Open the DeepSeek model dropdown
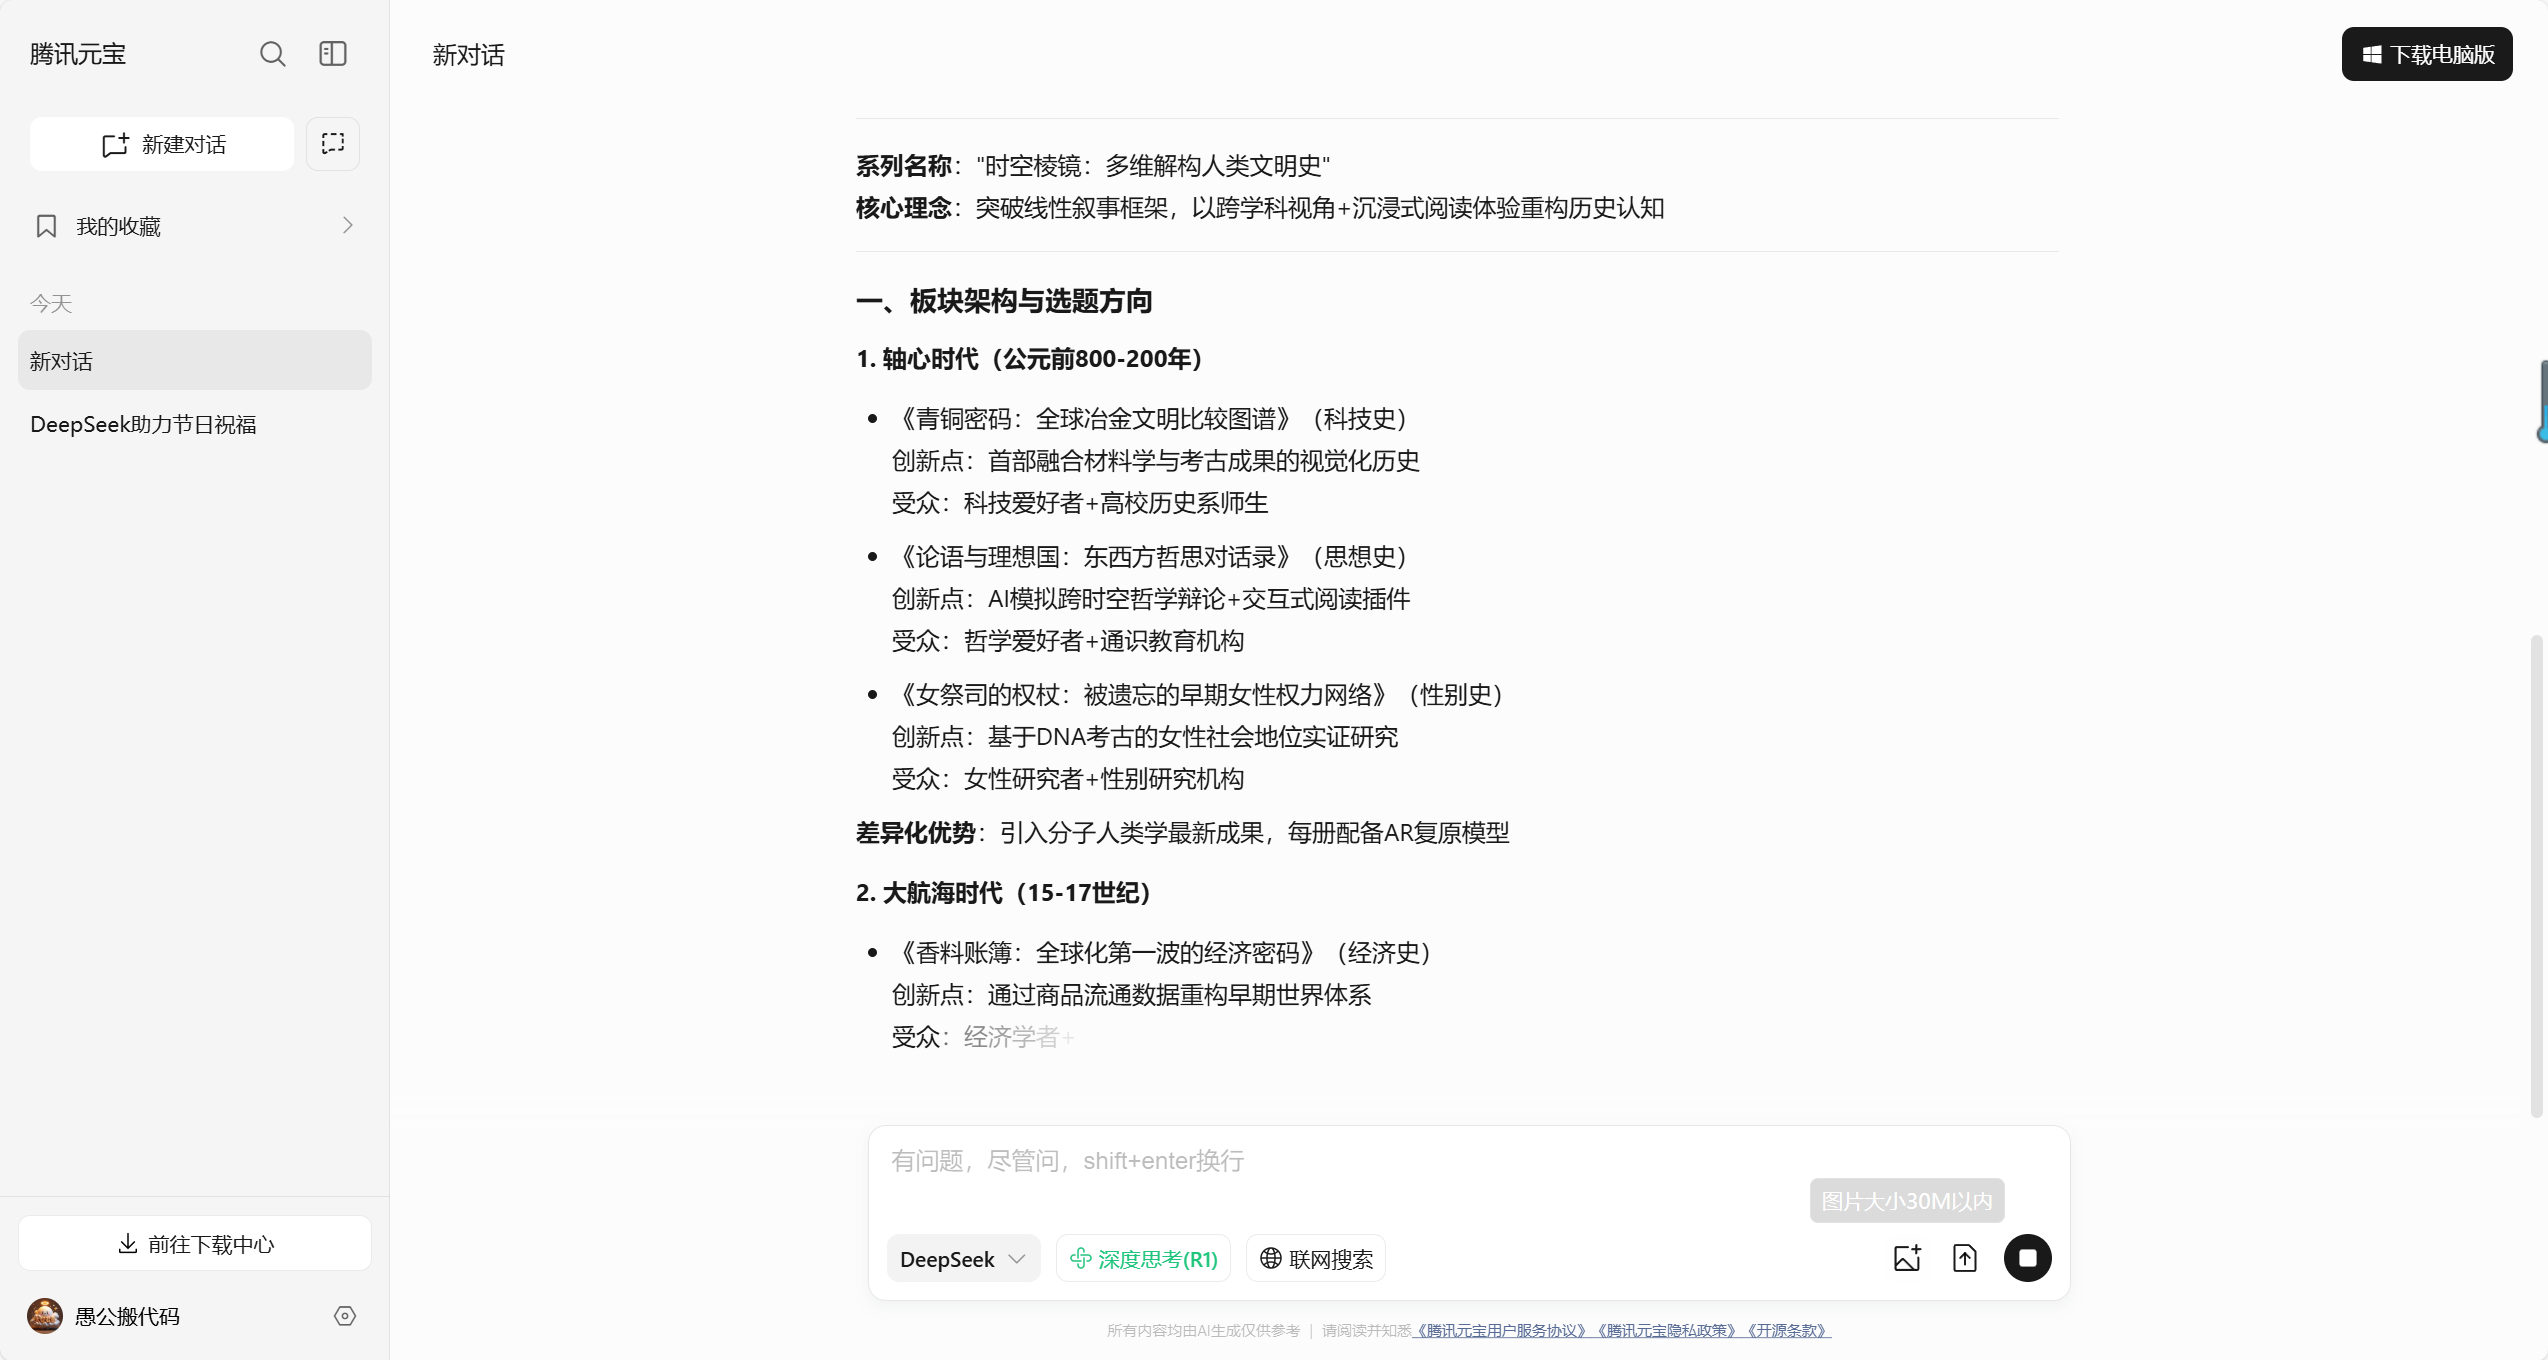Screen dimensions: 2548x1360 pos(962,1259)
